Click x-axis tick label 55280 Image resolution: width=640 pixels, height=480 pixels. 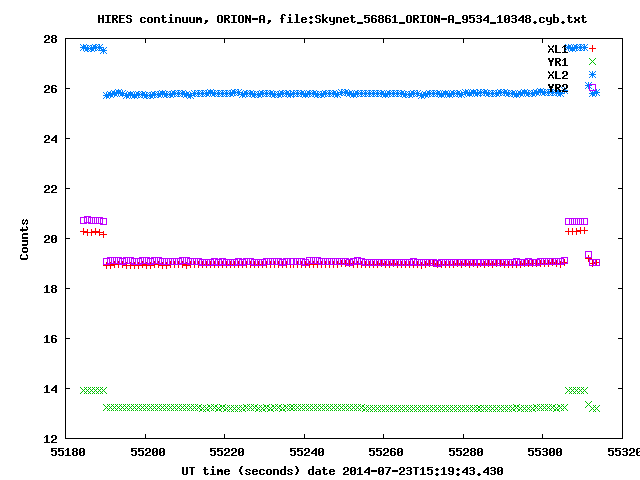465,452
